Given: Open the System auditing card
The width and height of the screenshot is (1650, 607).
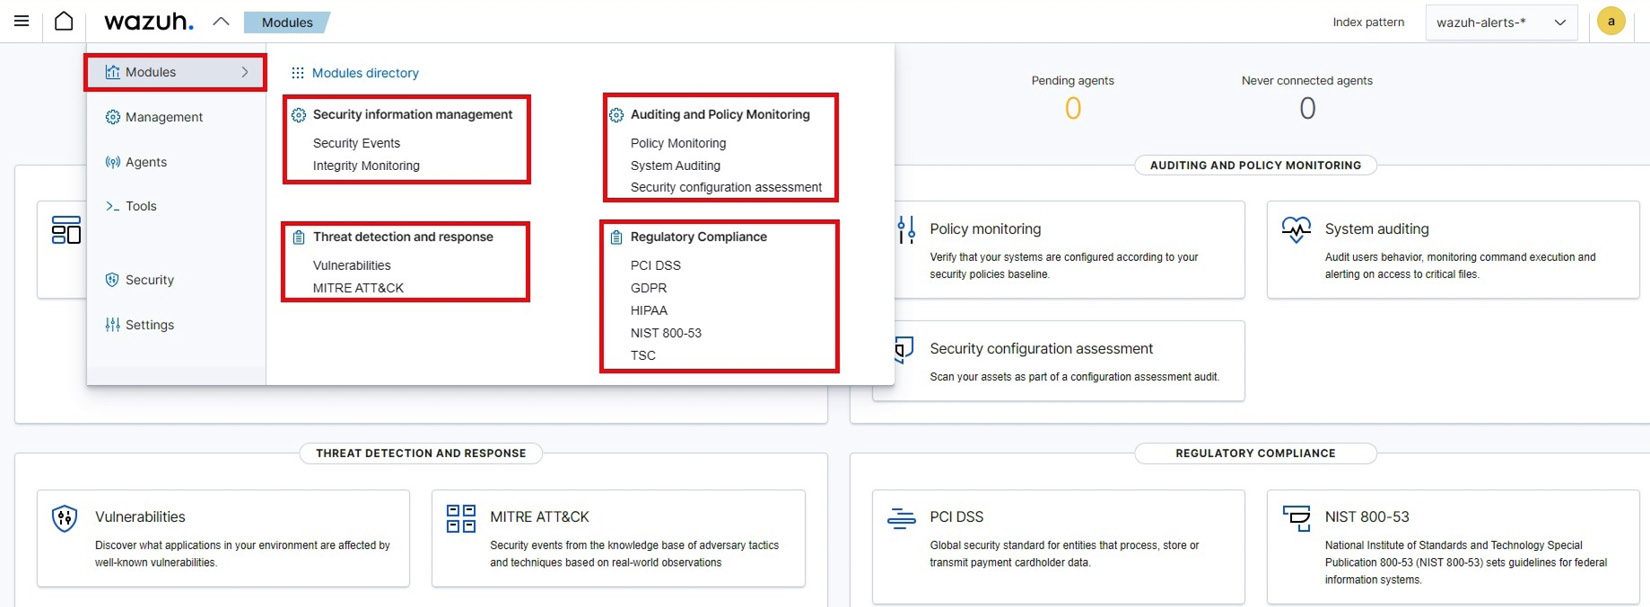Looking at the screenshot, I should tap(1453, 250).
